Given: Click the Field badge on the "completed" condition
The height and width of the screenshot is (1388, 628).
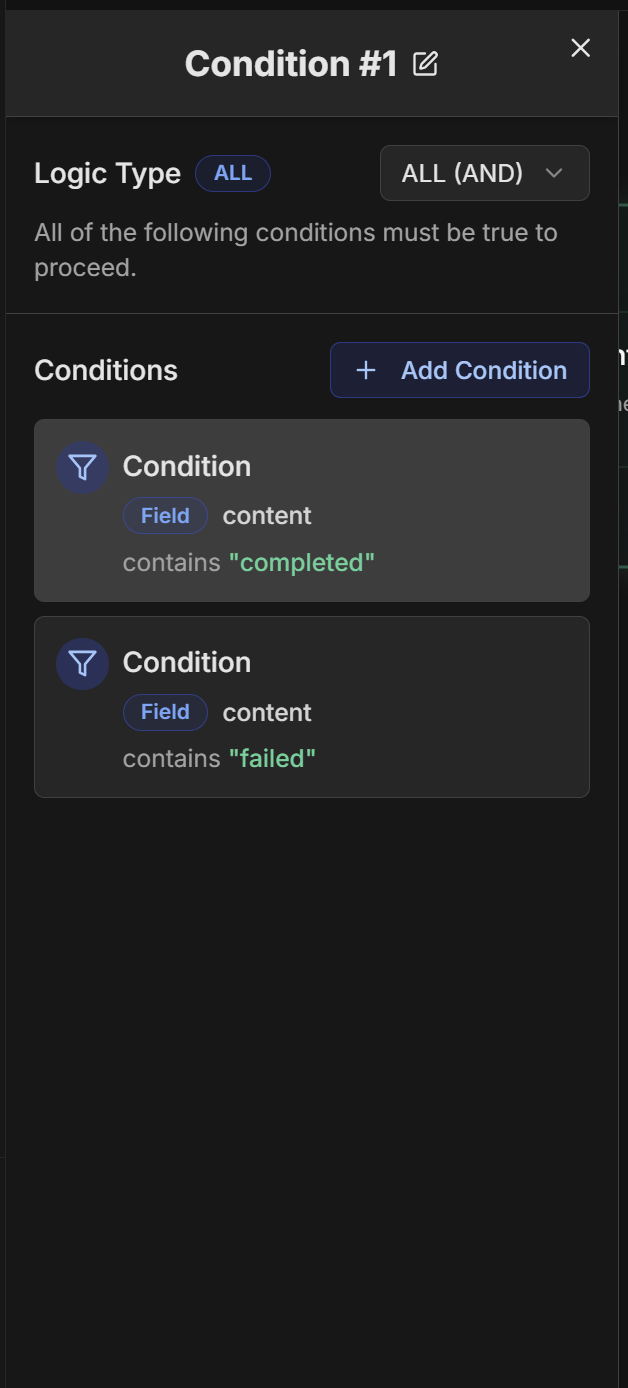Looking at the screenshot, I should point(164,515).
